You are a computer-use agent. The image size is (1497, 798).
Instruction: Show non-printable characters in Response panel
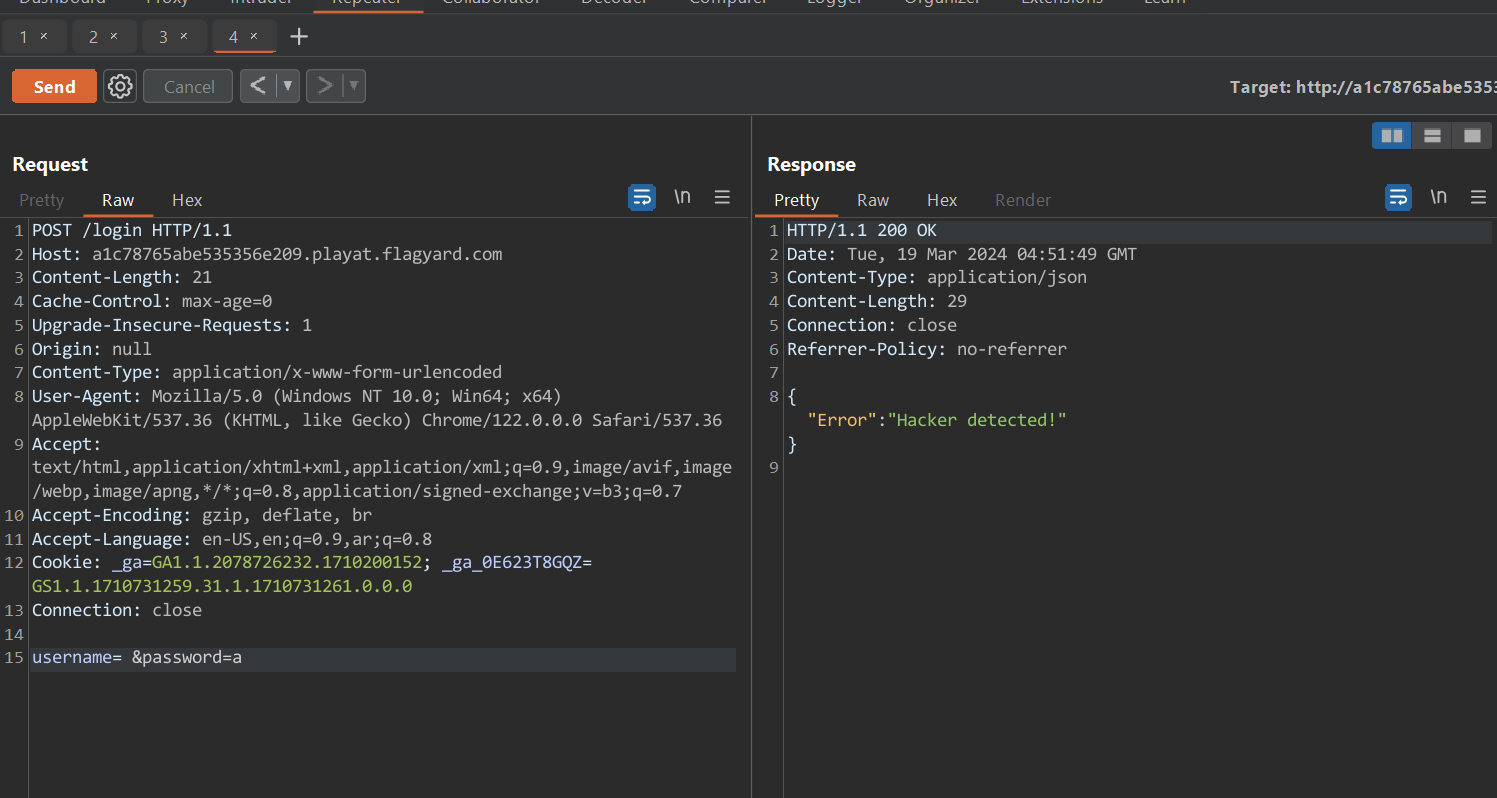(x=1438, y=198)
